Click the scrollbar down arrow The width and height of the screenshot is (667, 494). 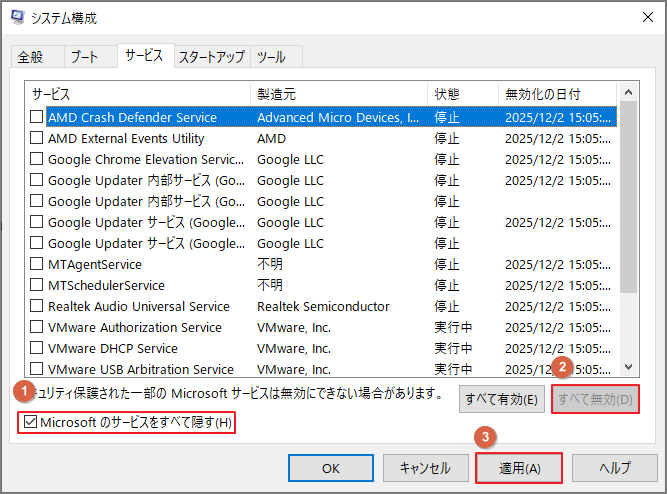click(x=629, y=367)
